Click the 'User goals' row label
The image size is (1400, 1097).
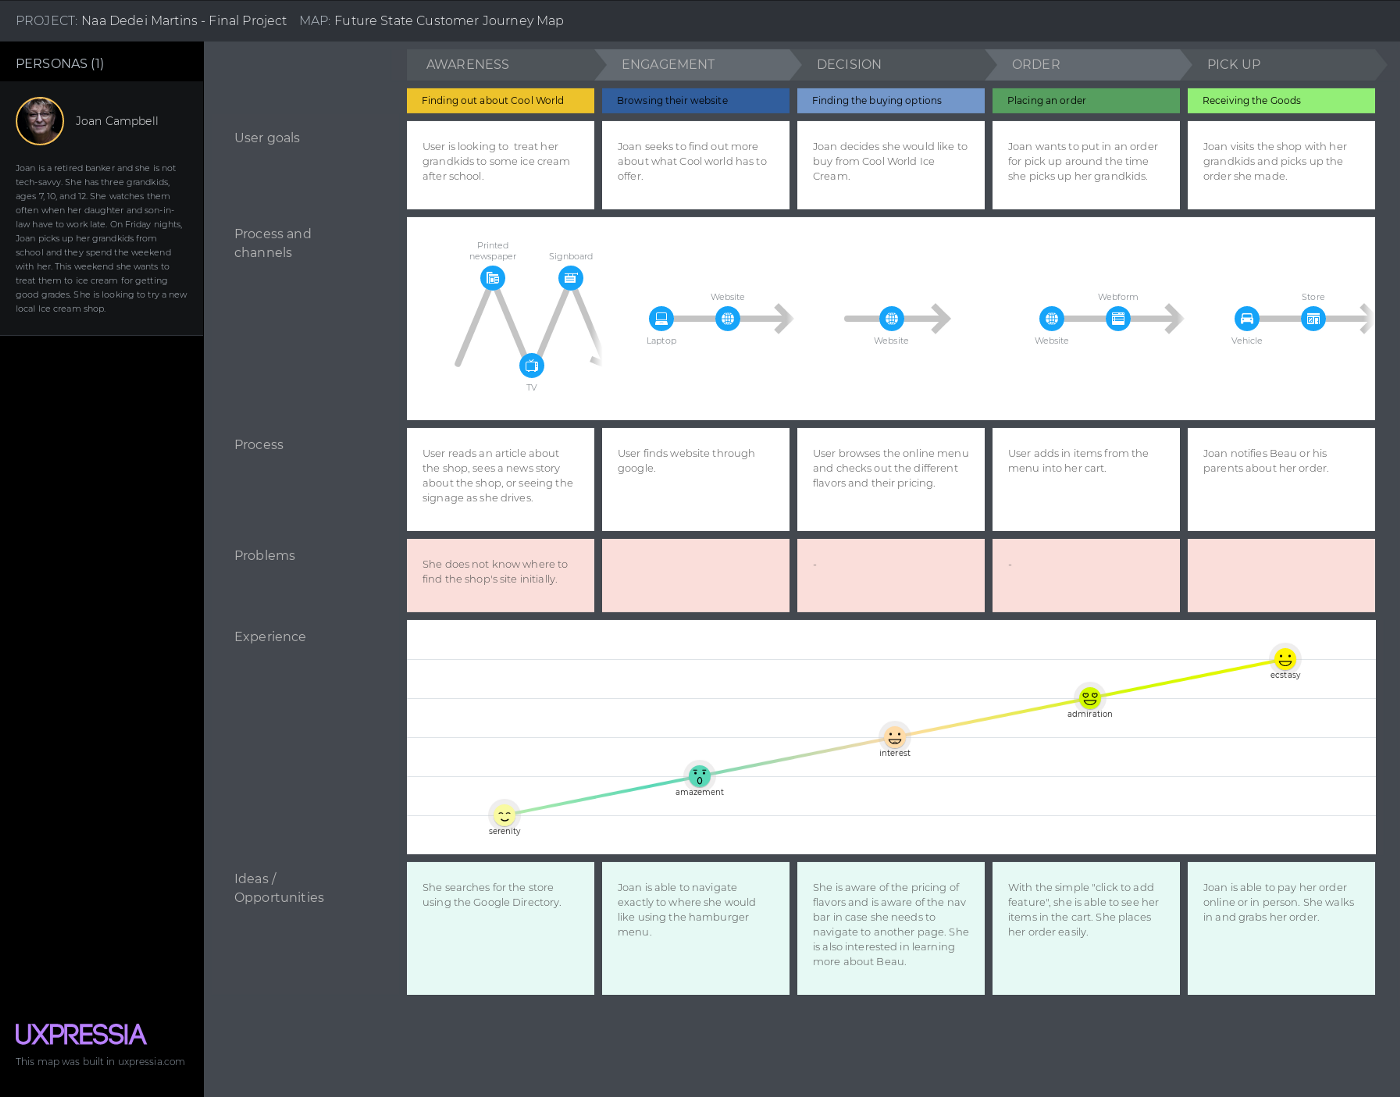pyautogui.click(x=267, y=137)
